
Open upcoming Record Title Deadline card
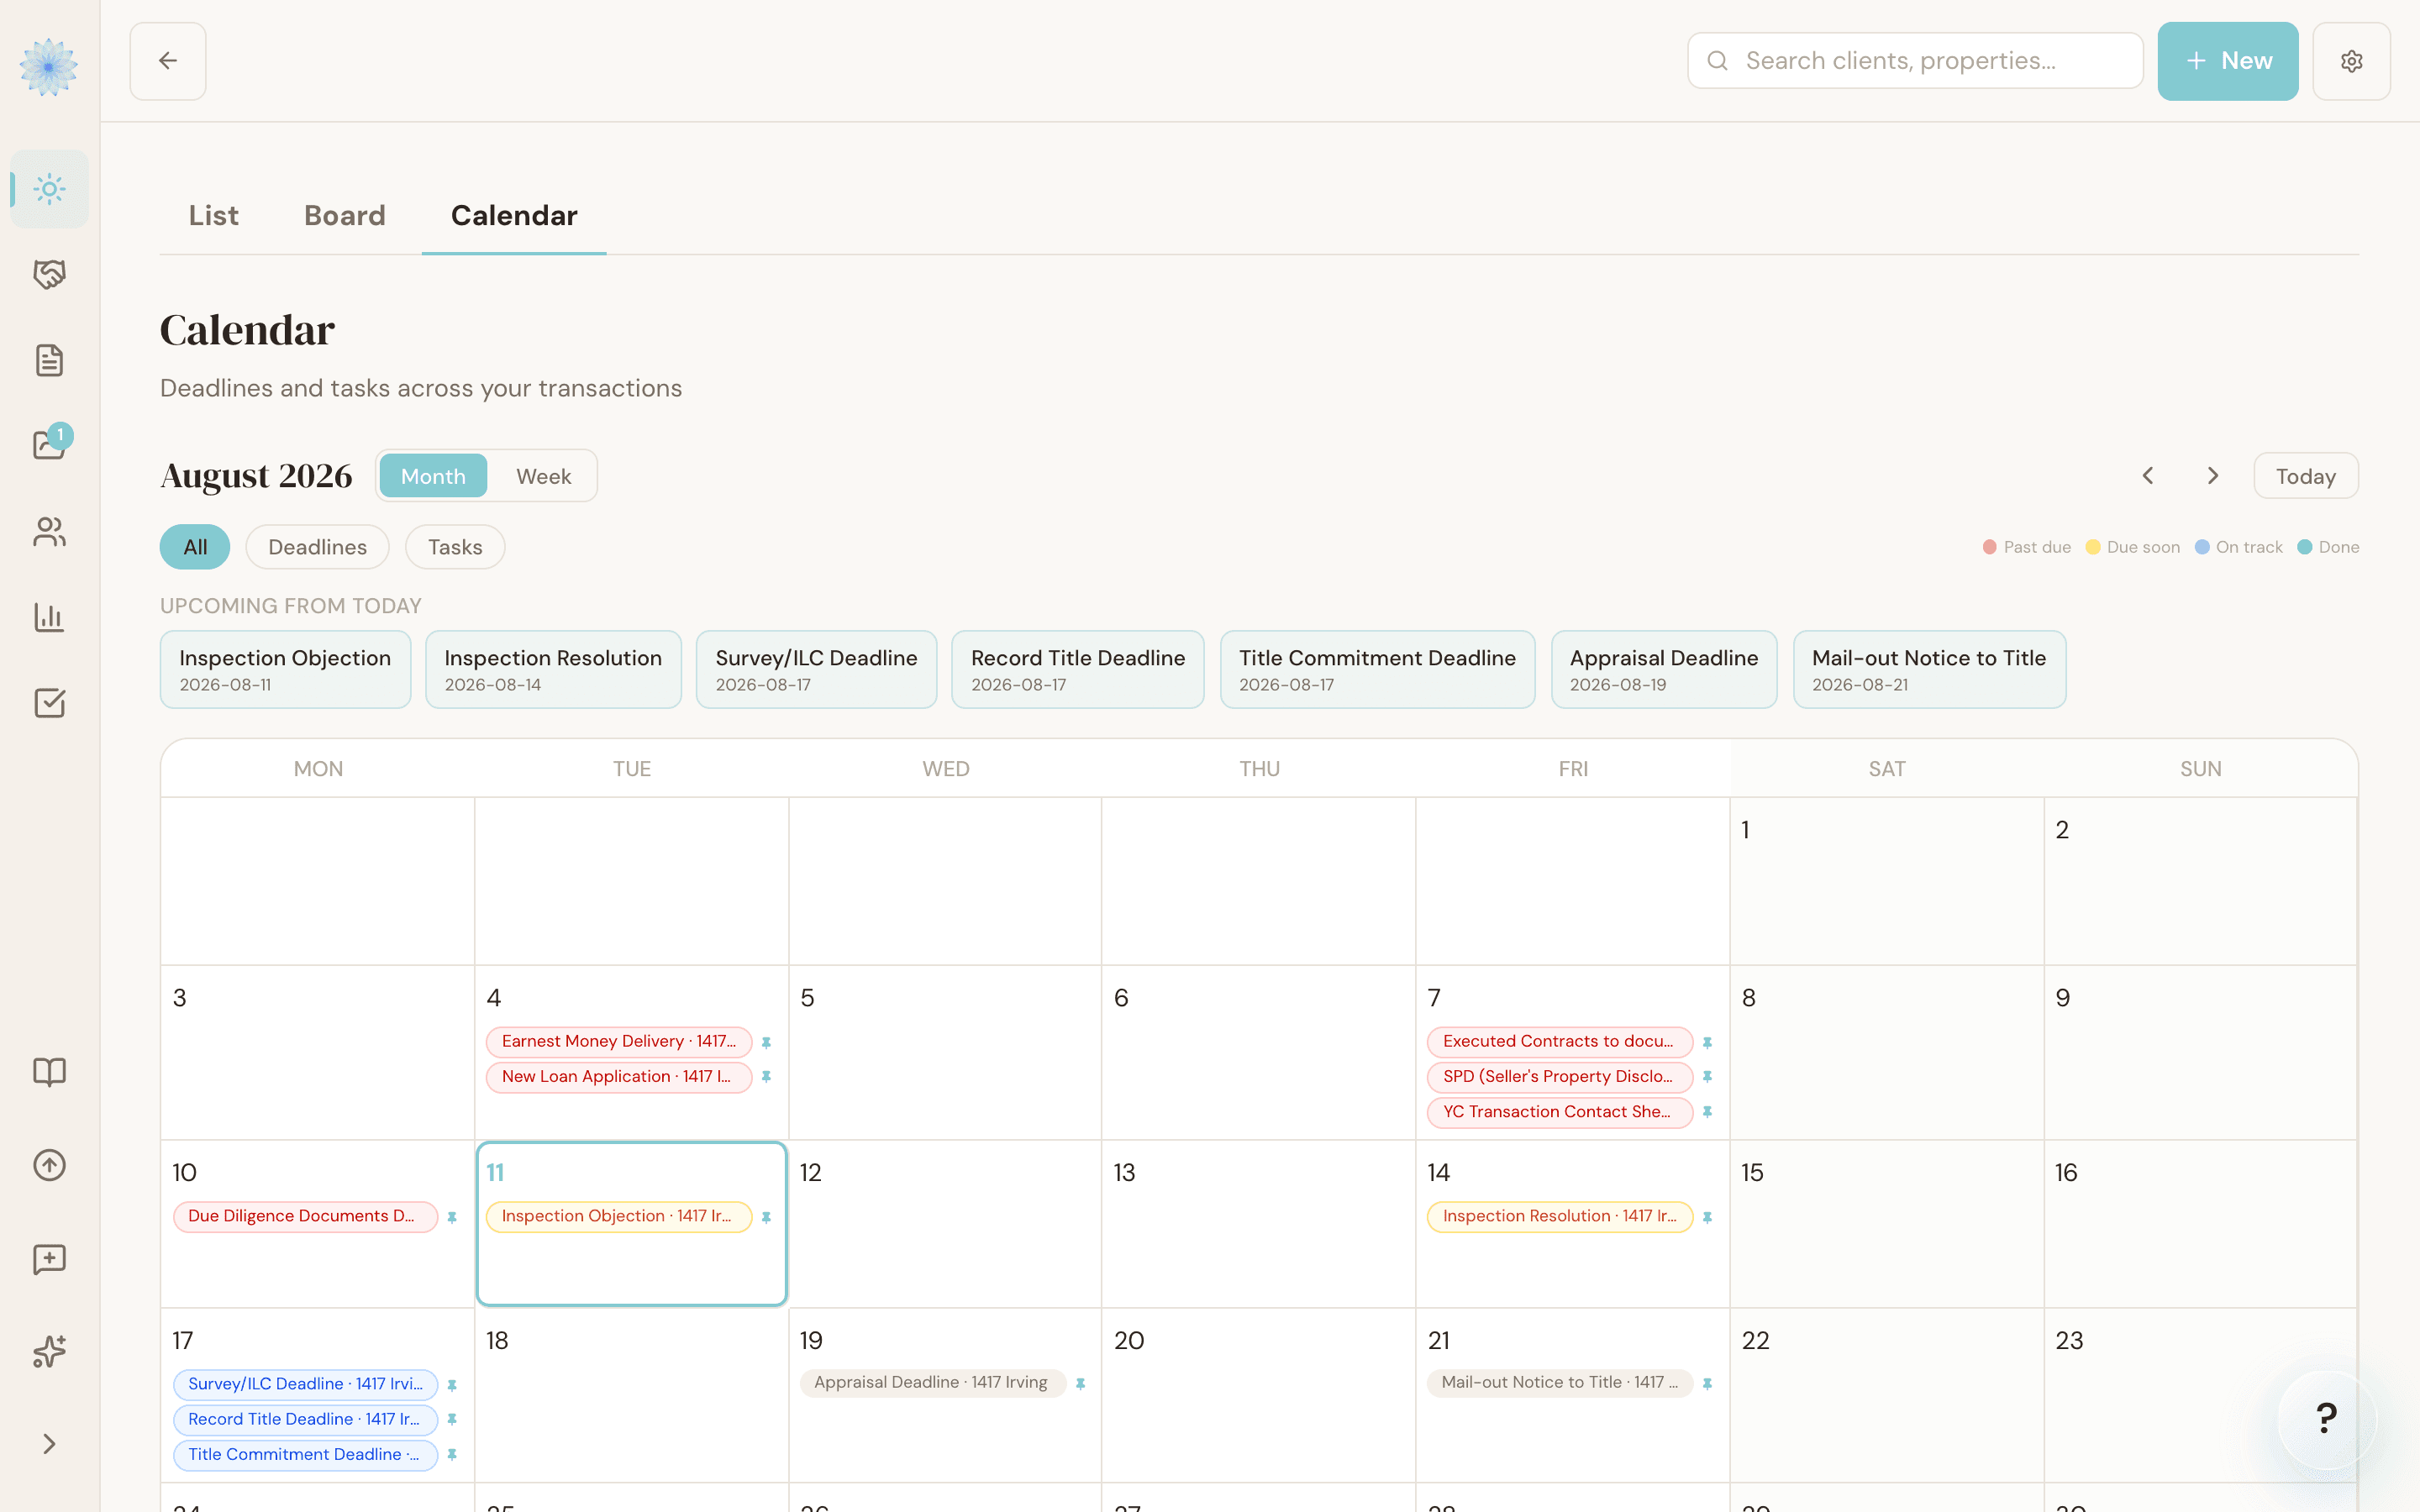[1078, 669]
